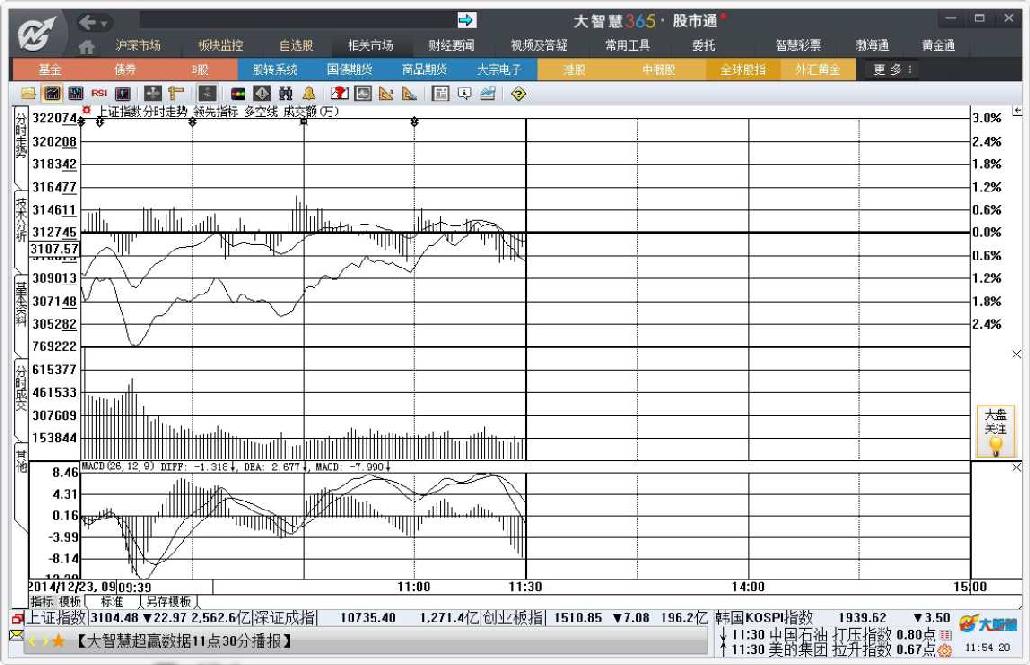This screenshot has height=665, width=1030.
Task: Click the yellow hammer tool icon
Action: pyautogui.click(x=175, y=94)
